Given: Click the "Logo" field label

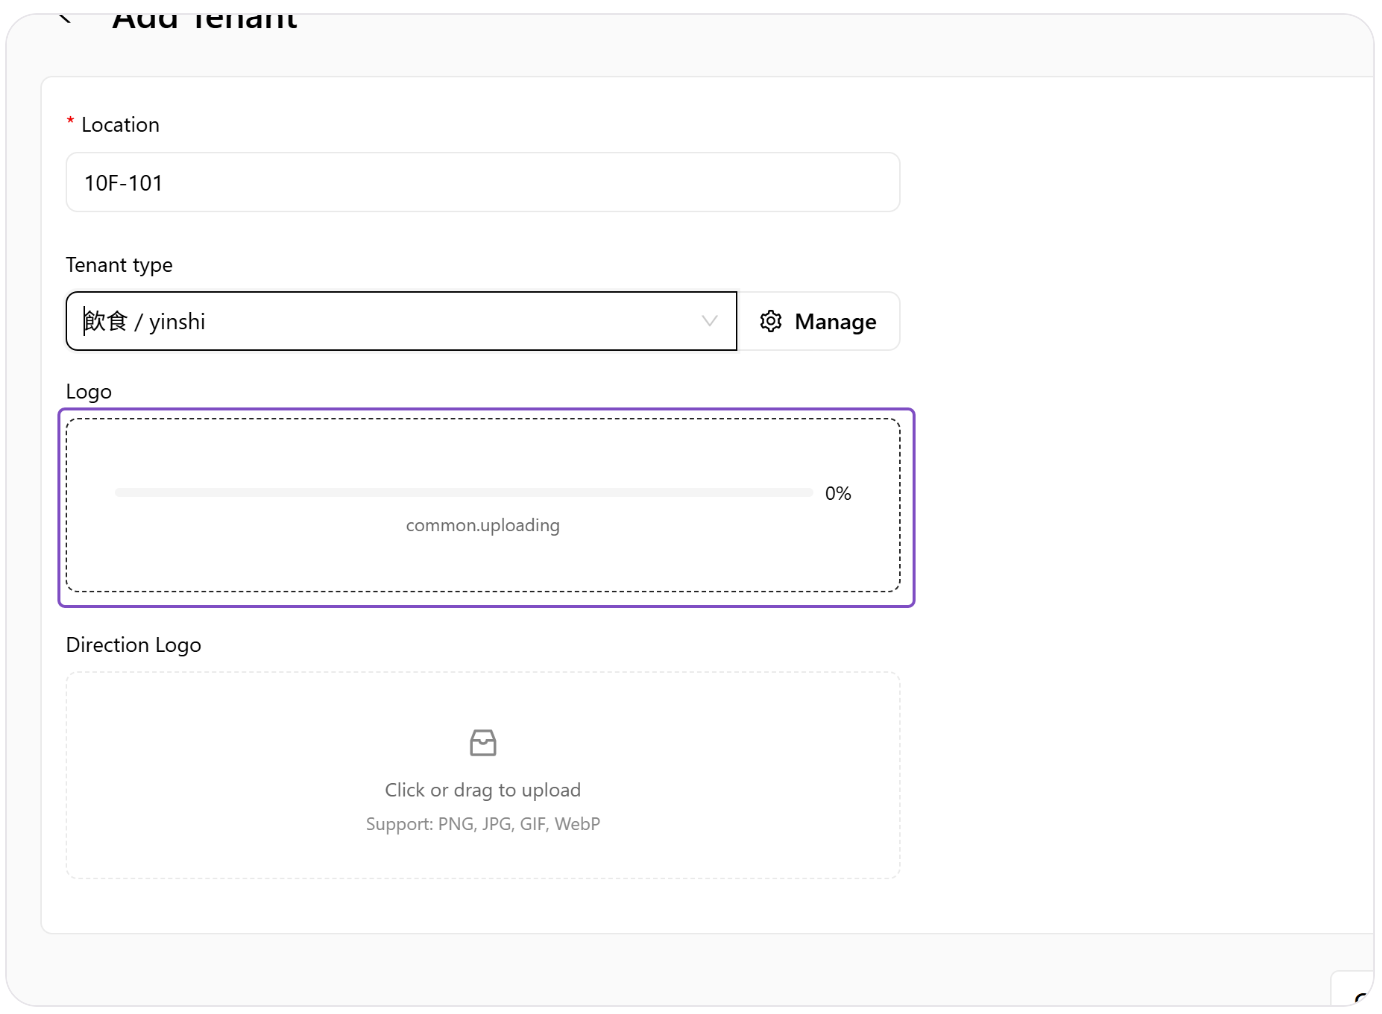Looking at the screenshot, I should (x=89, y=392).
